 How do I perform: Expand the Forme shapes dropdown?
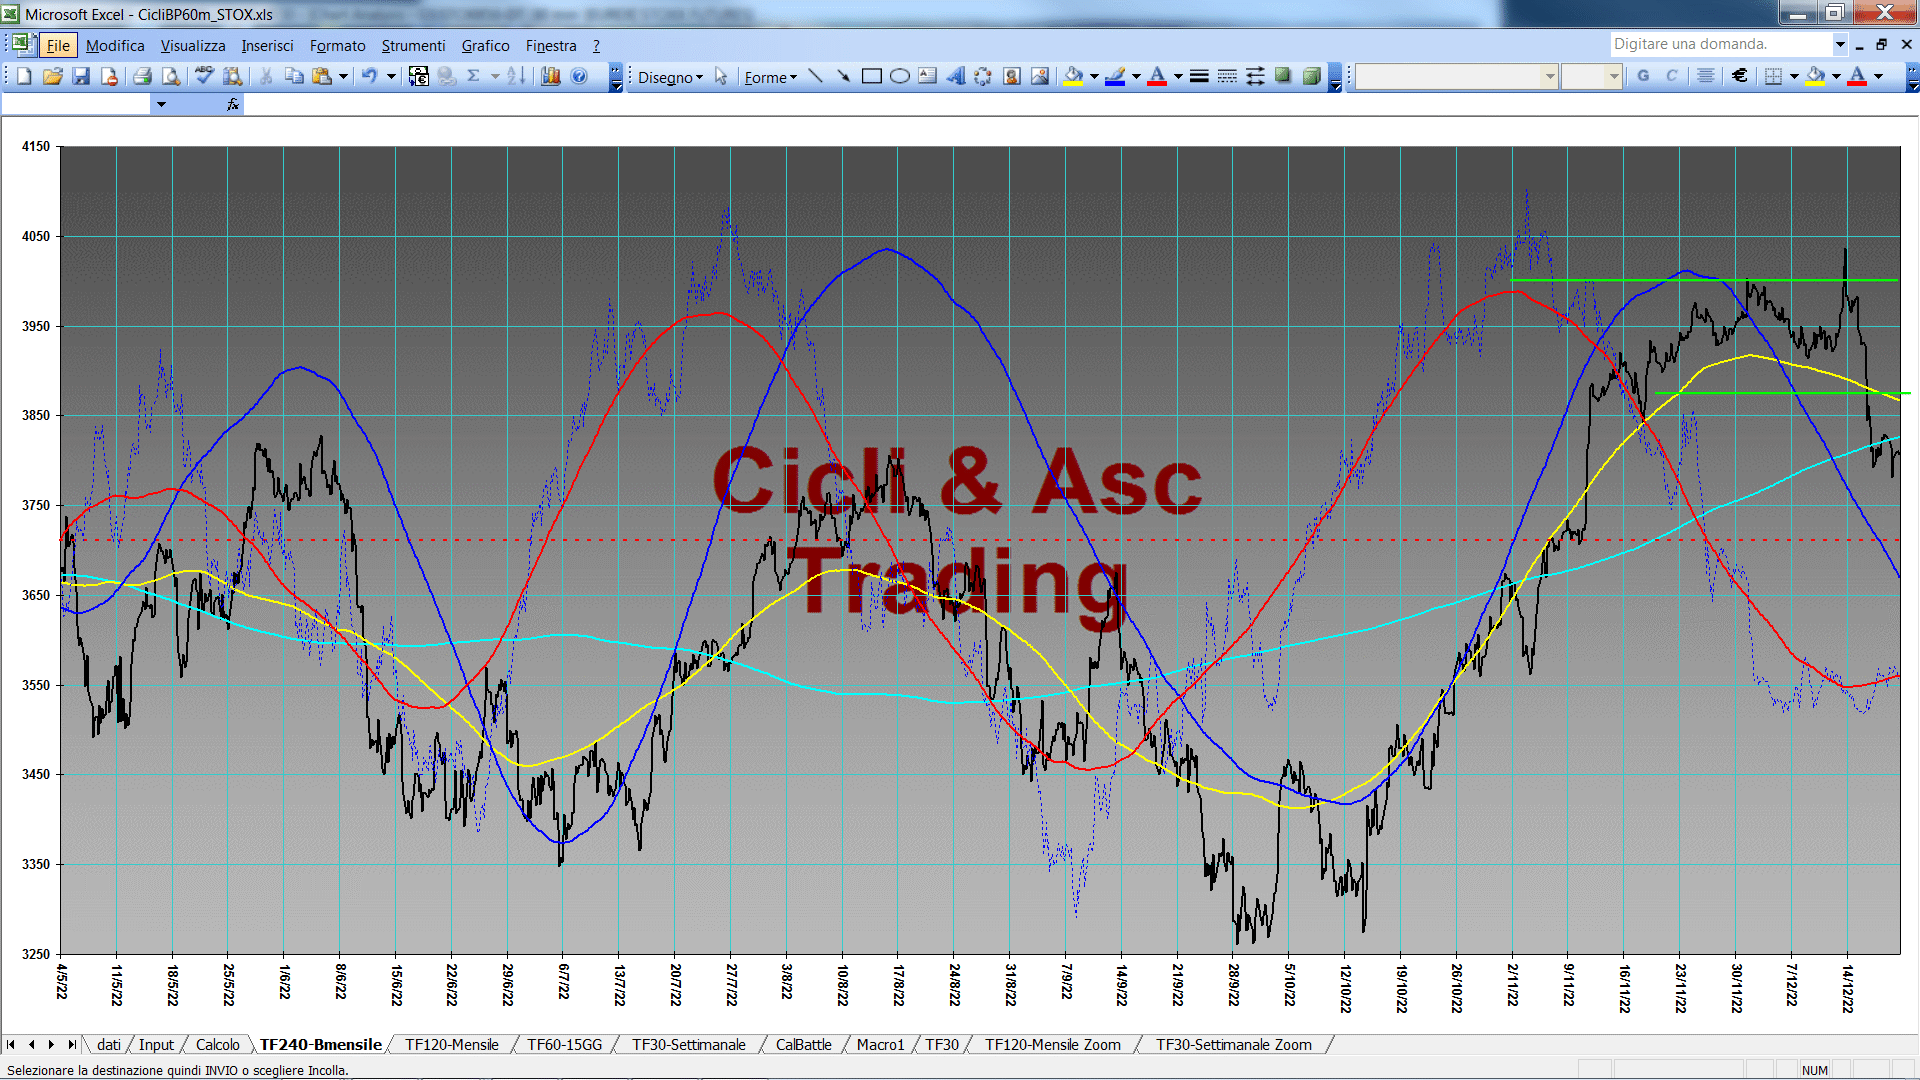(770, 77)
